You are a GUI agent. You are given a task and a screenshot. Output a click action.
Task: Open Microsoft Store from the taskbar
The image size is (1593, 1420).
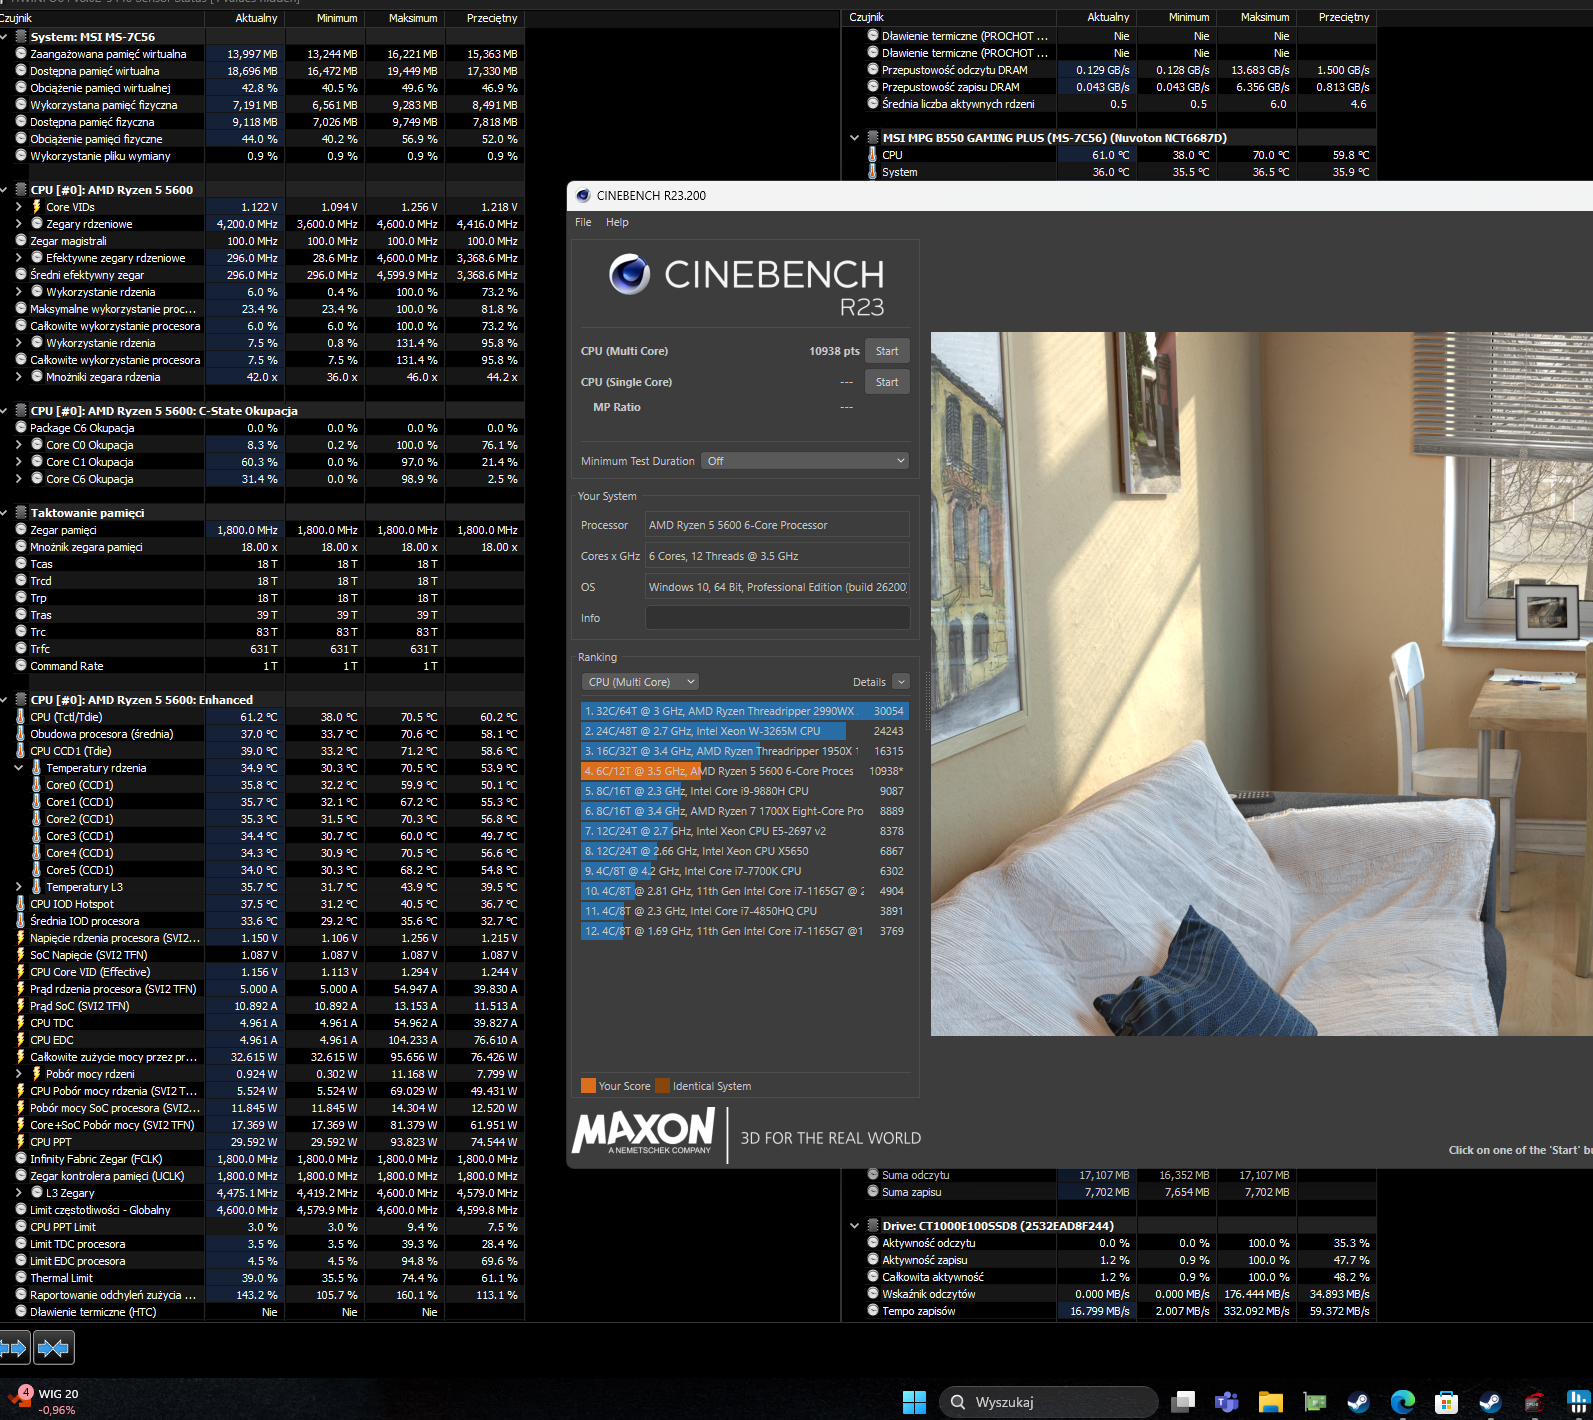1446,1402
